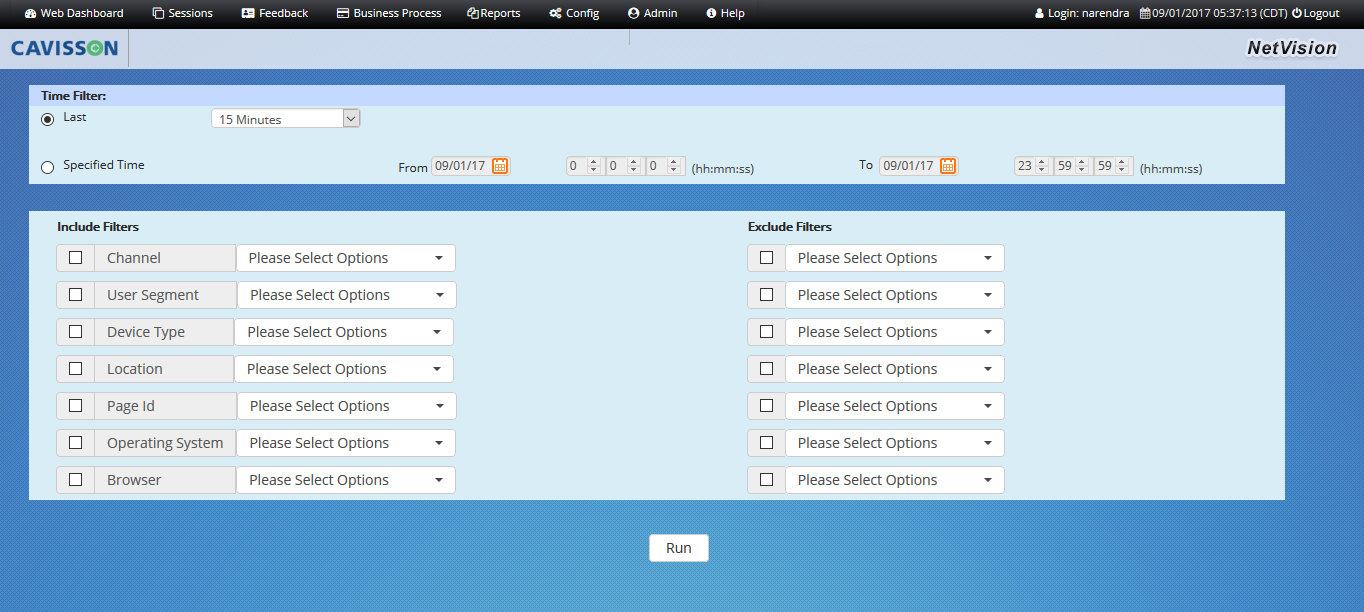Open the Feedback menu

point(275,13)
